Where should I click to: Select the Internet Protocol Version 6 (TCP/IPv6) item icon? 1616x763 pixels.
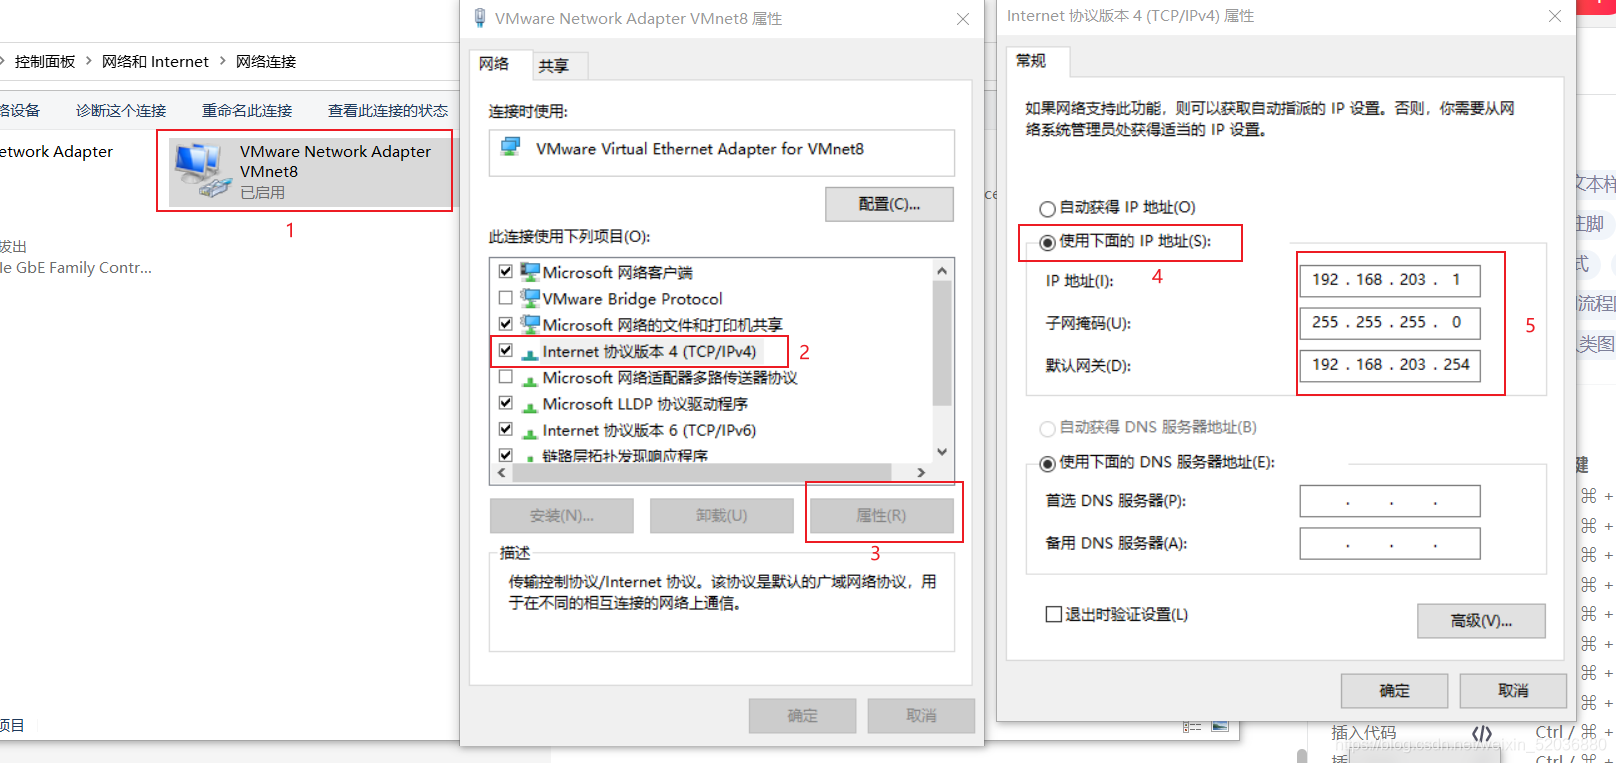click(x=530, y=431)
